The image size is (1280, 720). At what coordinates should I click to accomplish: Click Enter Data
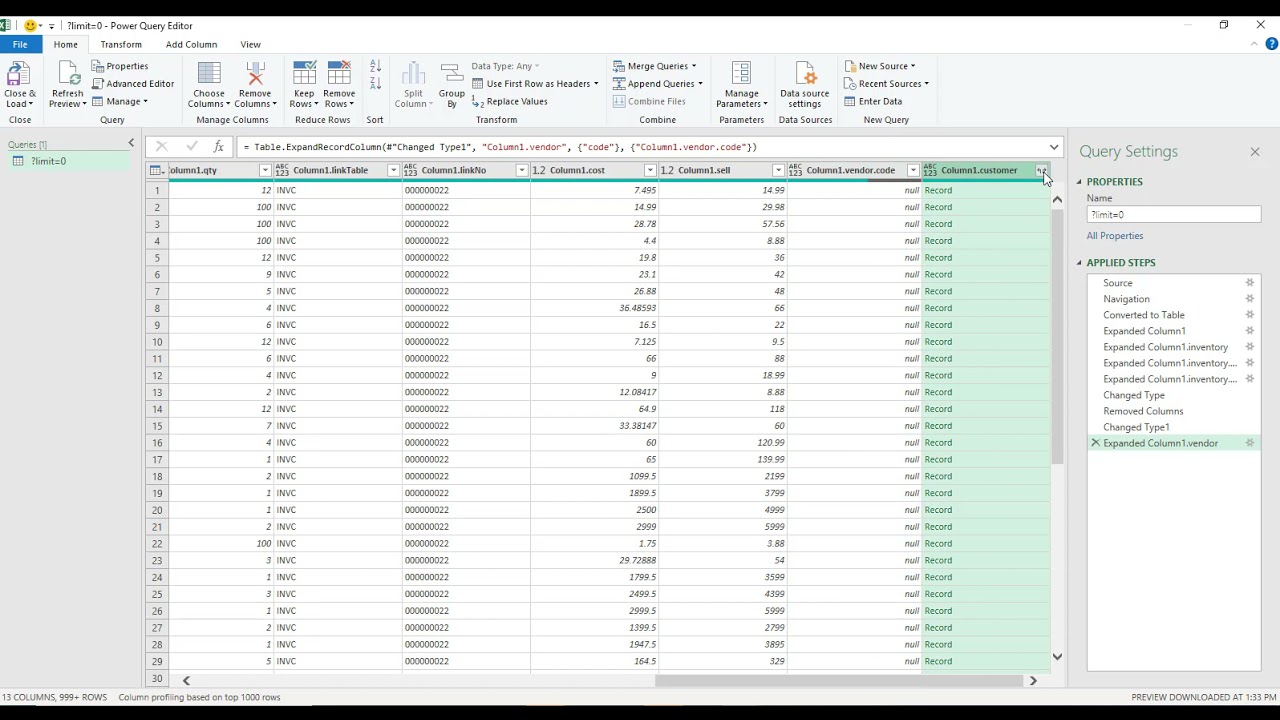[x=873, y=101]
